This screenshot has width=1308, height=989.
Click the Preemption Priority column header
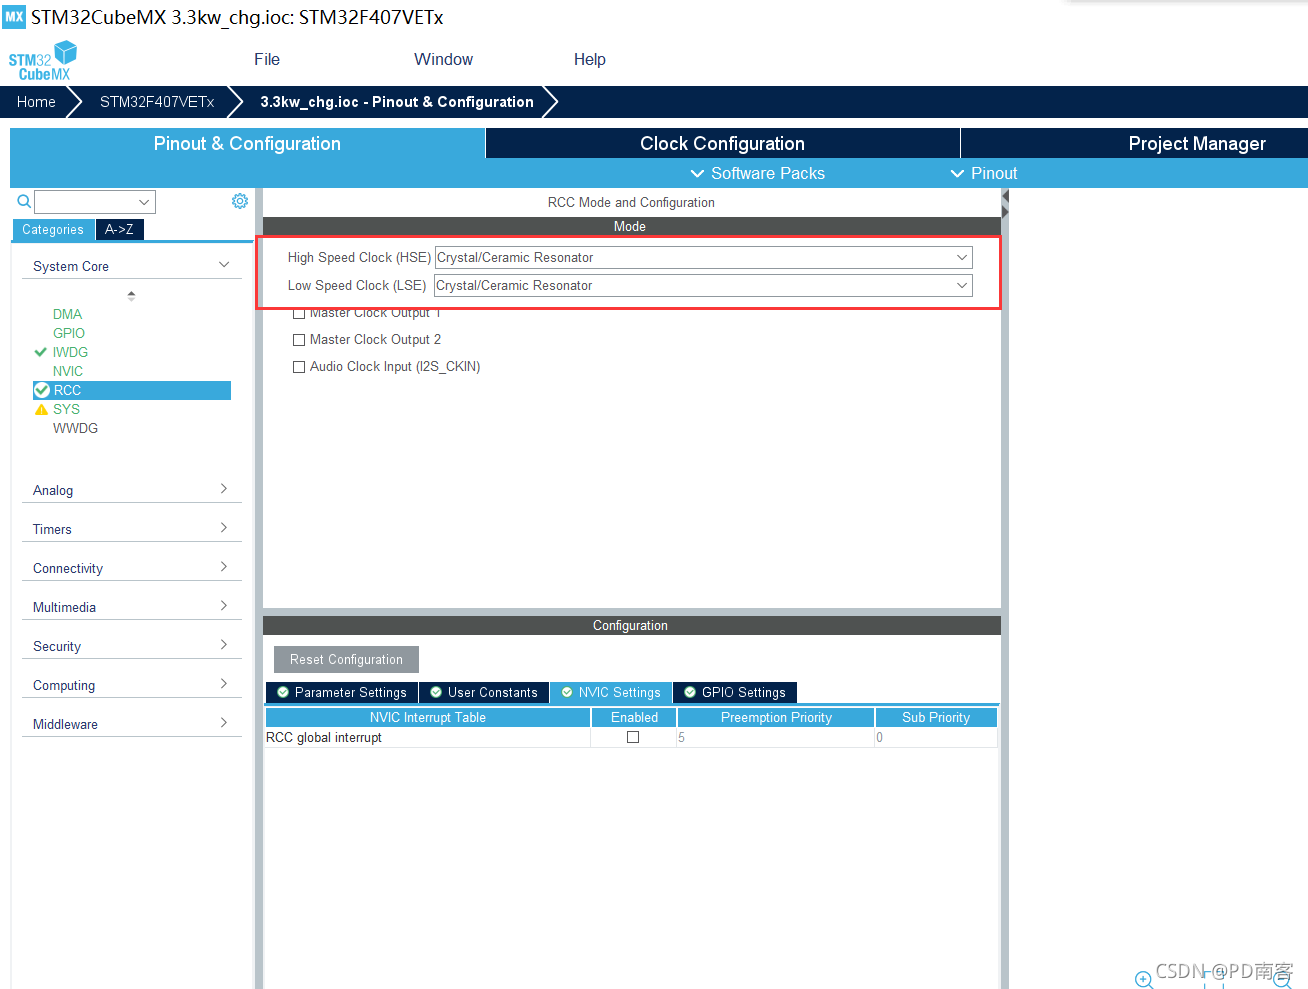[x=776, y=717]
